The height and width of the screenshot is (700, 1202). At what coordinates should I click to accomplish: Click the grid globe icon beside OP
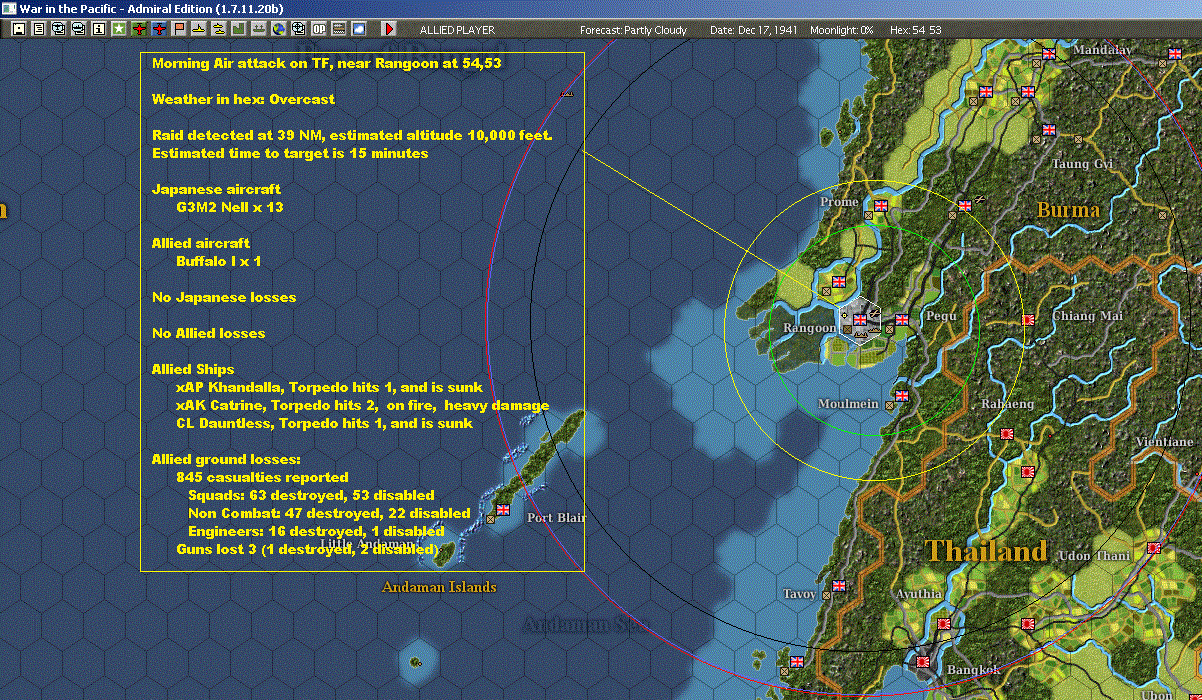pos(299,29)
